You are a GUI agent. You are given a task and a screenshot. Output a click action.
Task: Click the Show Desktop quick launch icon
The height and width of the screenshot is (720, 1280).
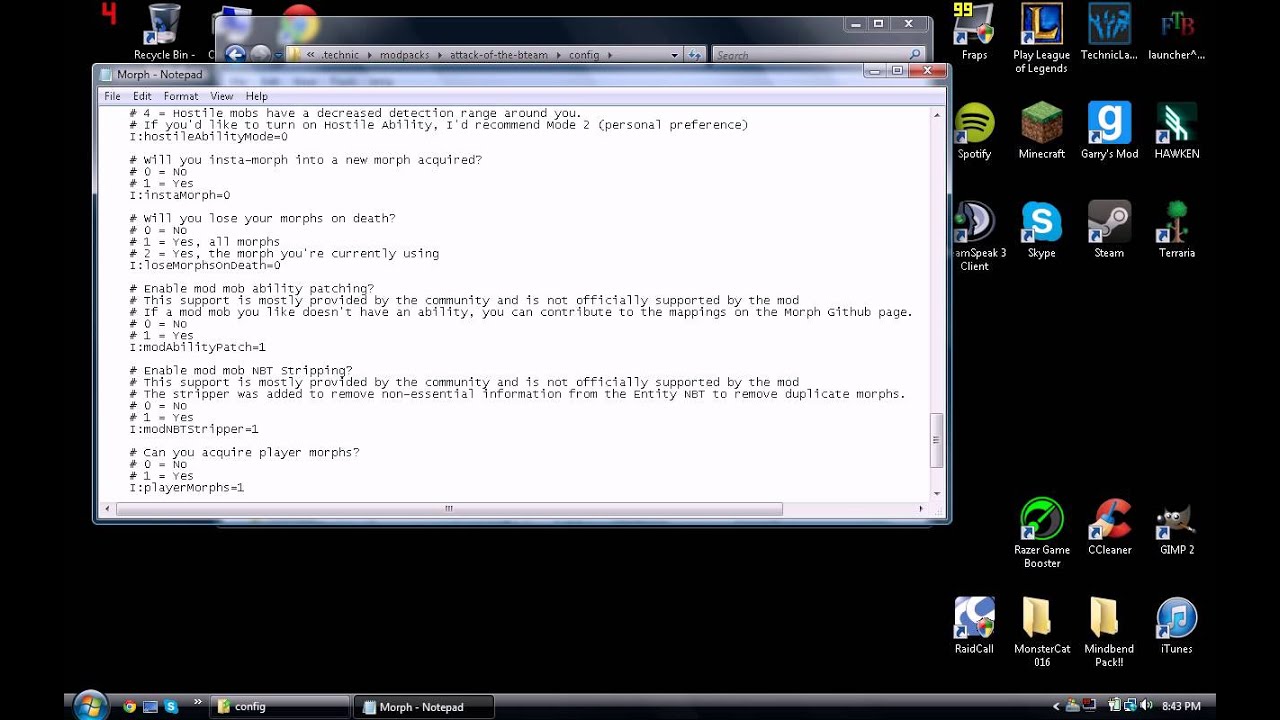point(150,706)
